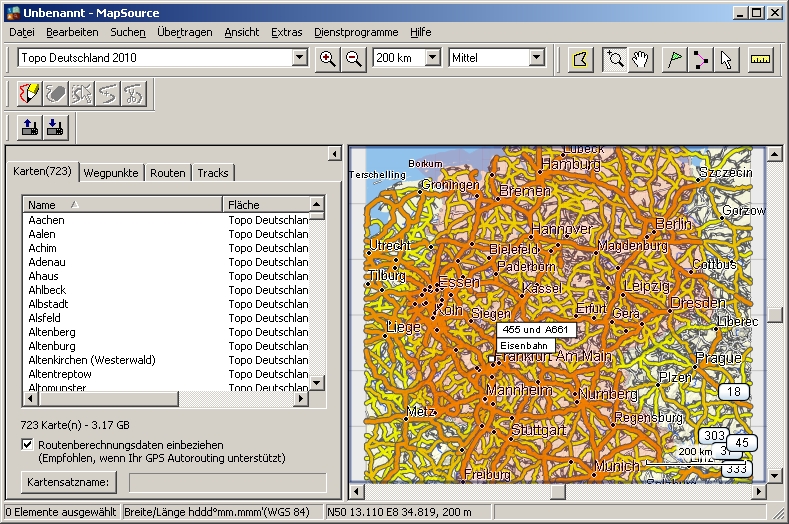Viewport: 789px width, 524px height.
Task: Select the Adenau map row
Action: [x=166, y=262]
